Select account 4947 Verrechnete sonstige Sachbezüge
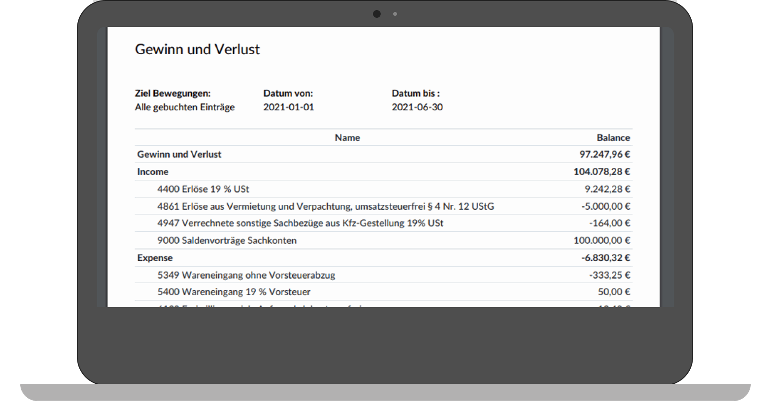The height and width of the screenshot is (402, 770). 300,223
